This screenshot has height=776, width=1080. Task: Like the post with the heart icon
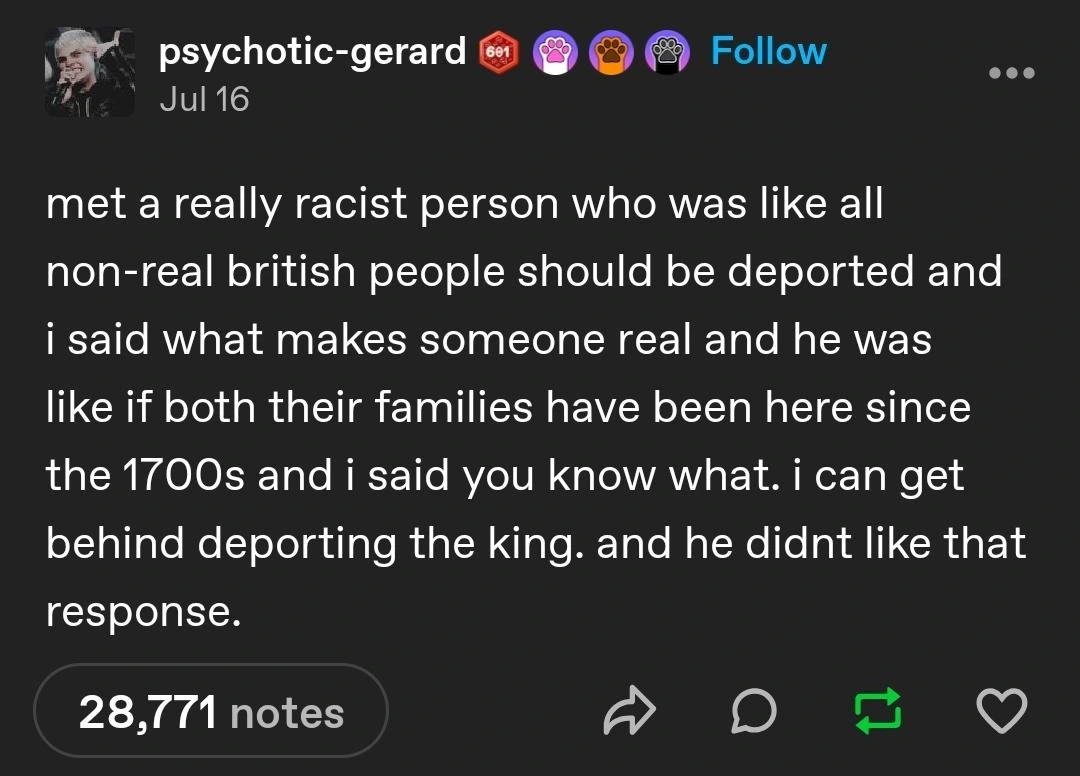pos(1000,711)
